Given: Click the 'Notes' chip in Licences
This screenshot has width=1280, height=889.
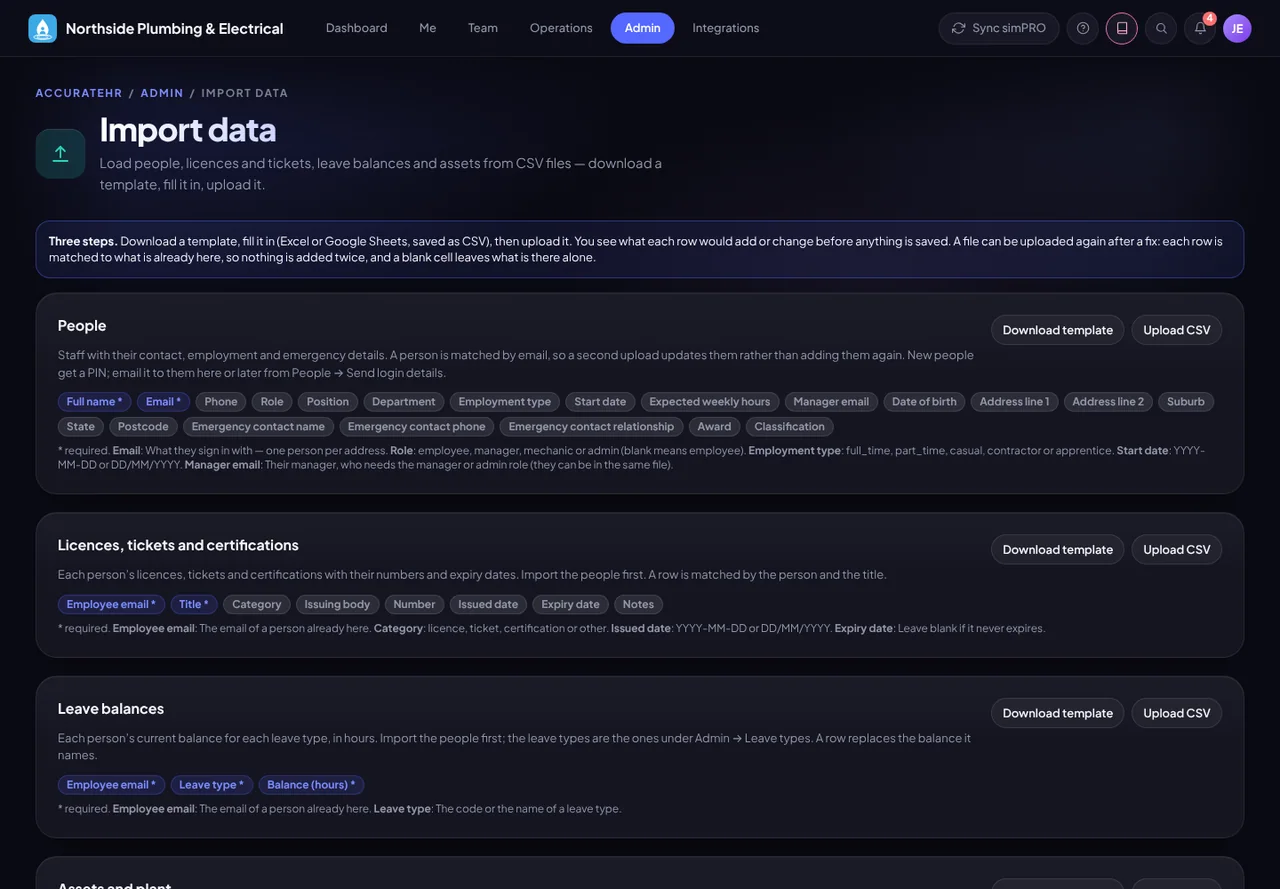Looking at the screenshot, I should (x=638, y=605).
